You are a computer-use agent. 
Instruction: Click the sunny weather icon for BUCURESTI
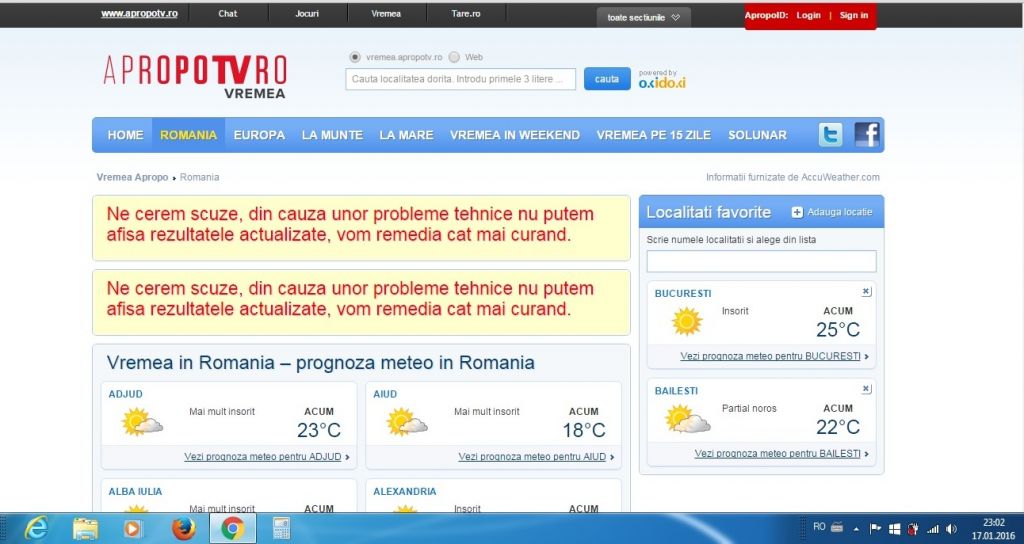coord(687,321)
